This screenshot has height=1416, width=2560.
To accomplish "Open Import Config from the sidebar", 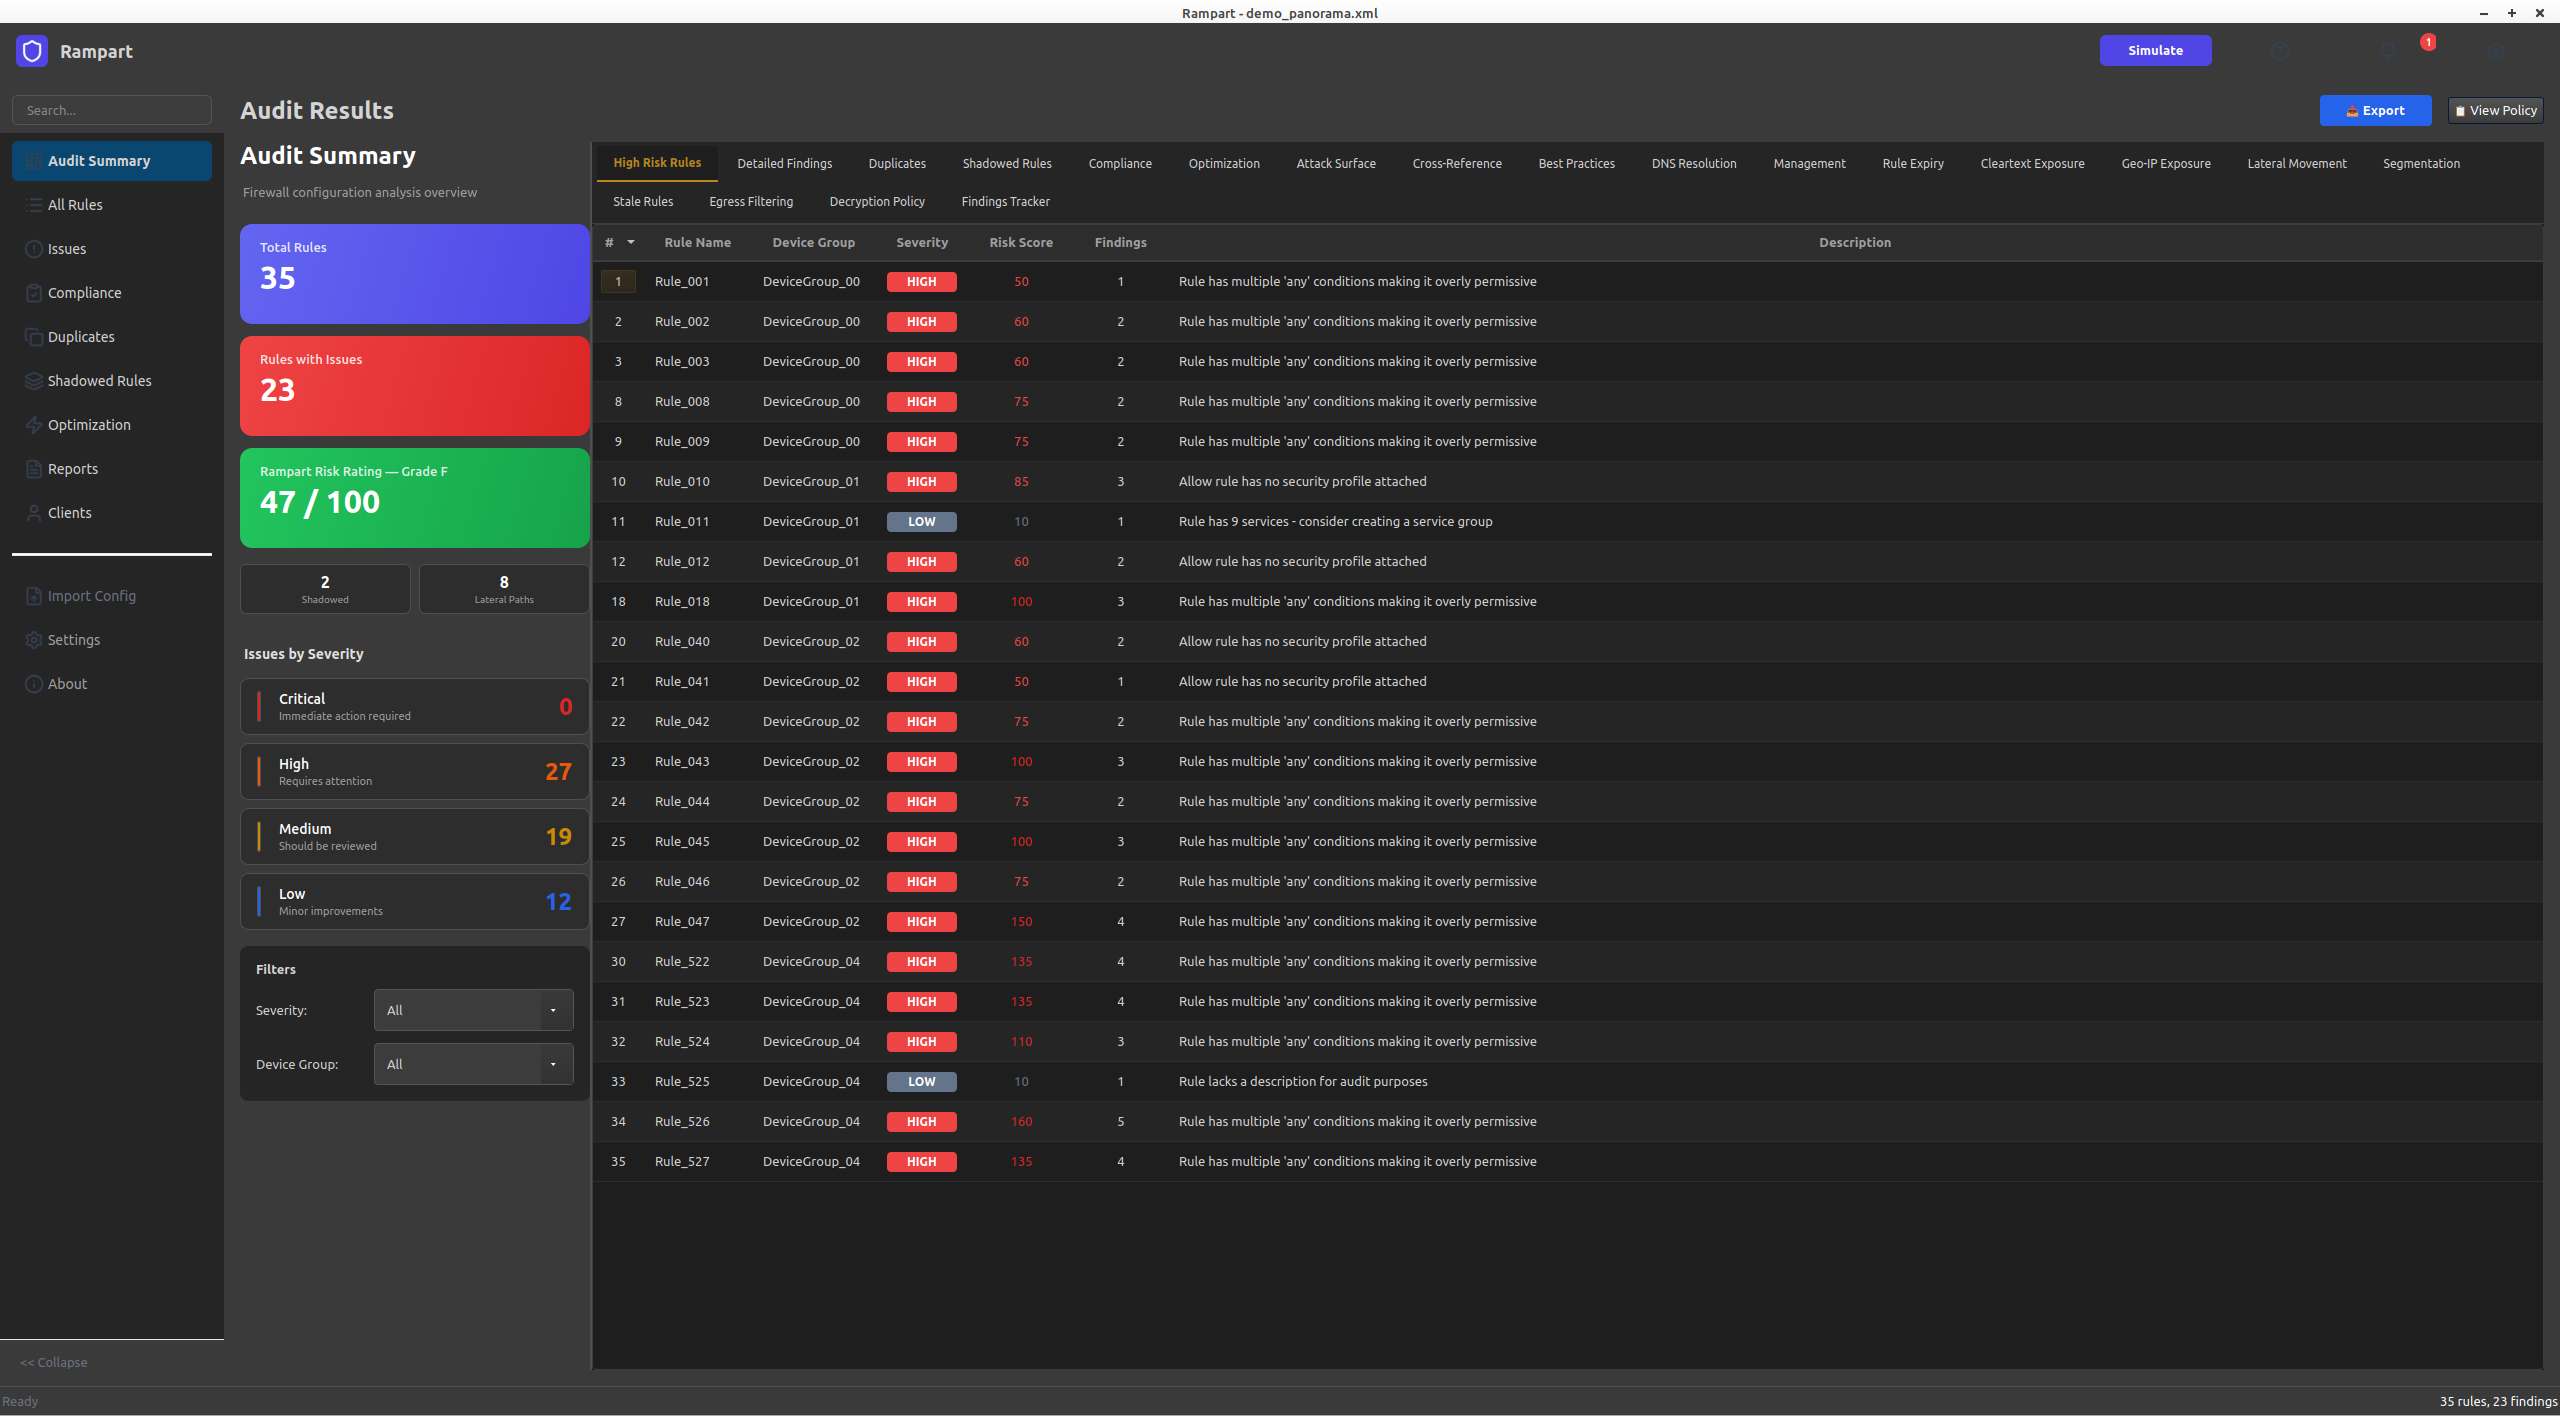I will click(92, 595).
